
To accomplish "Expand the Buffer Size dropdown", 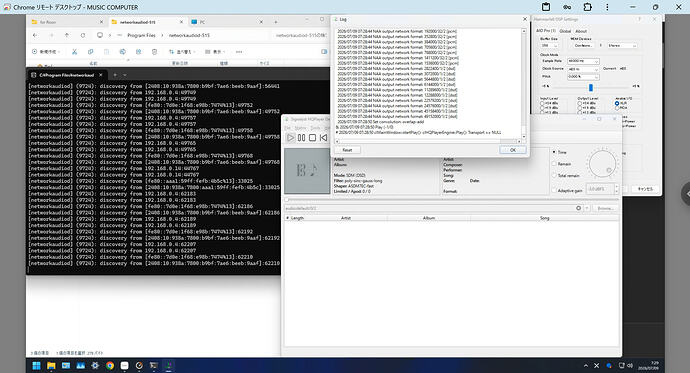I will 549,46.
